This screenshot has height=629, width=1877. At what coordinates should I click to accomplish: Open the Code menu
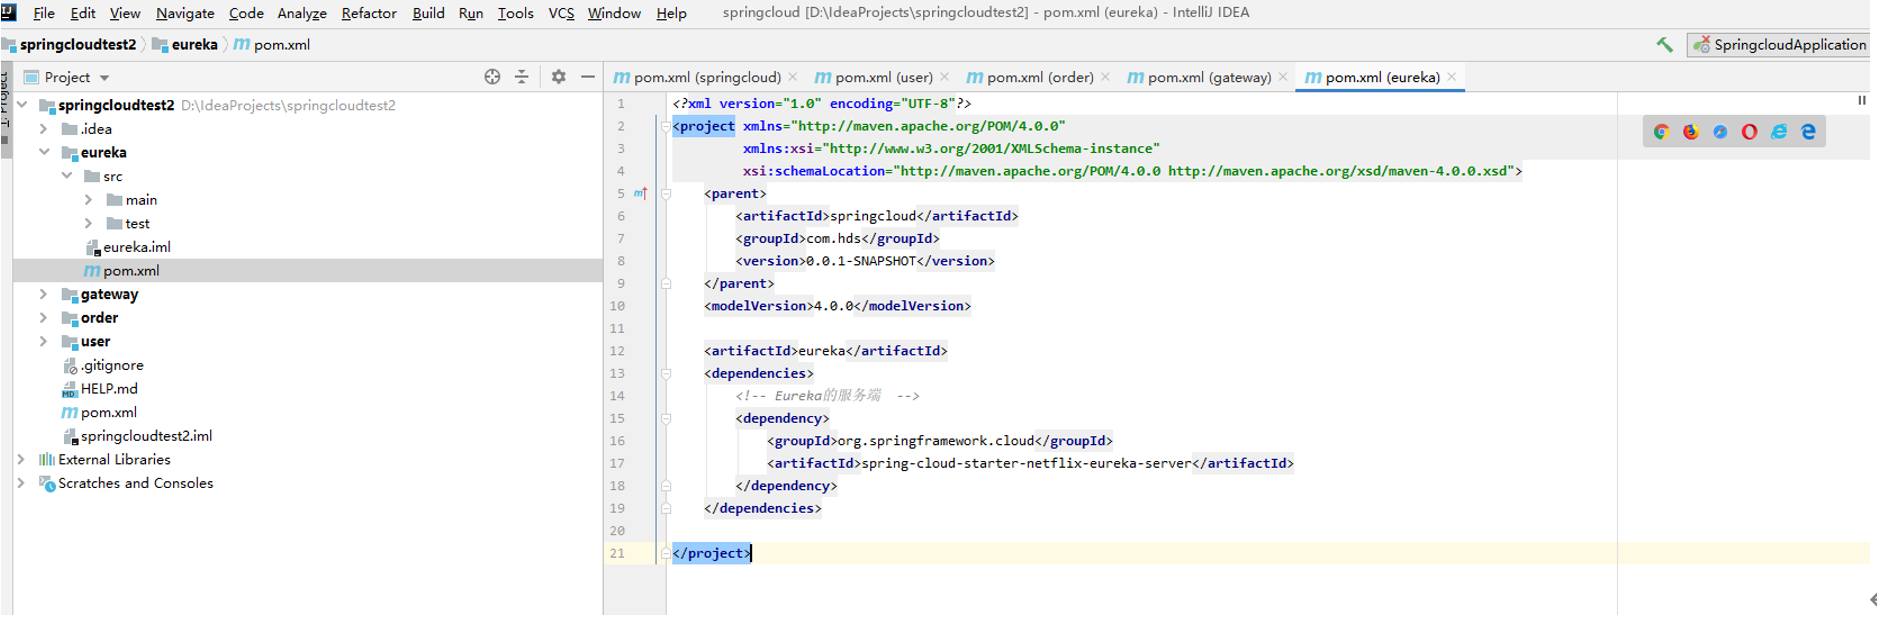point(246,13)
